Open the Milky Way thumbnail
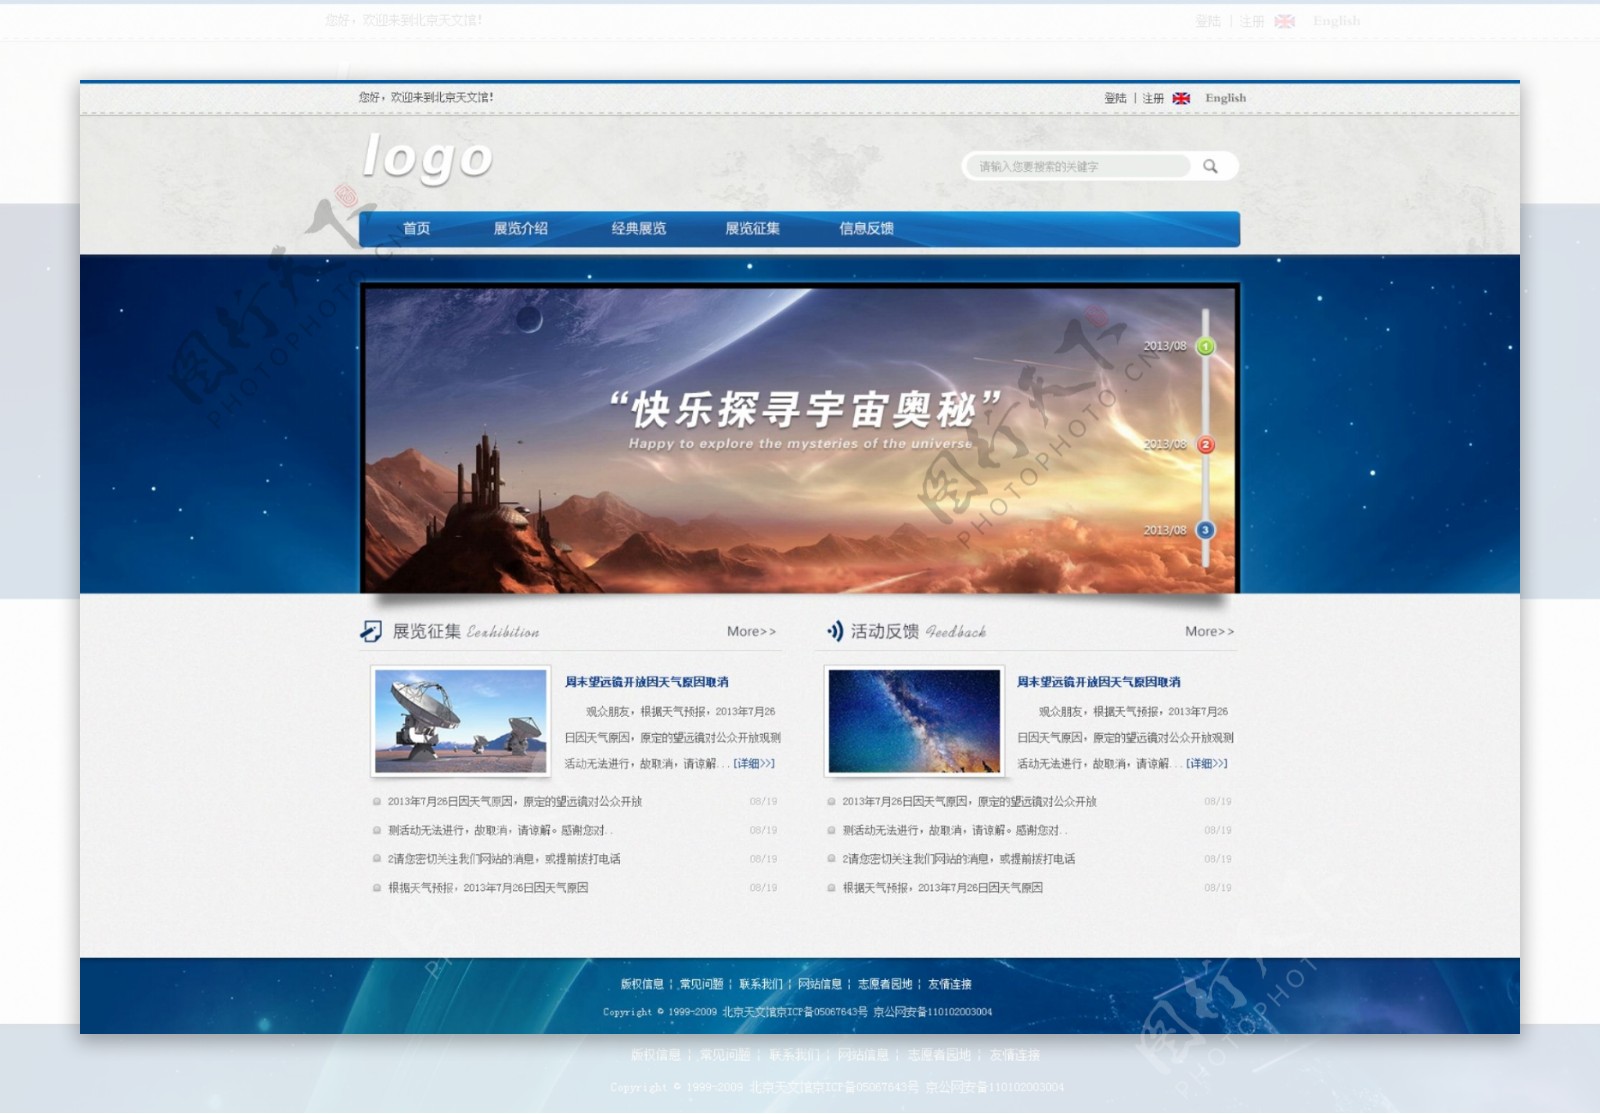This screenshot has width=1600, height=1114. pos(914,721)
